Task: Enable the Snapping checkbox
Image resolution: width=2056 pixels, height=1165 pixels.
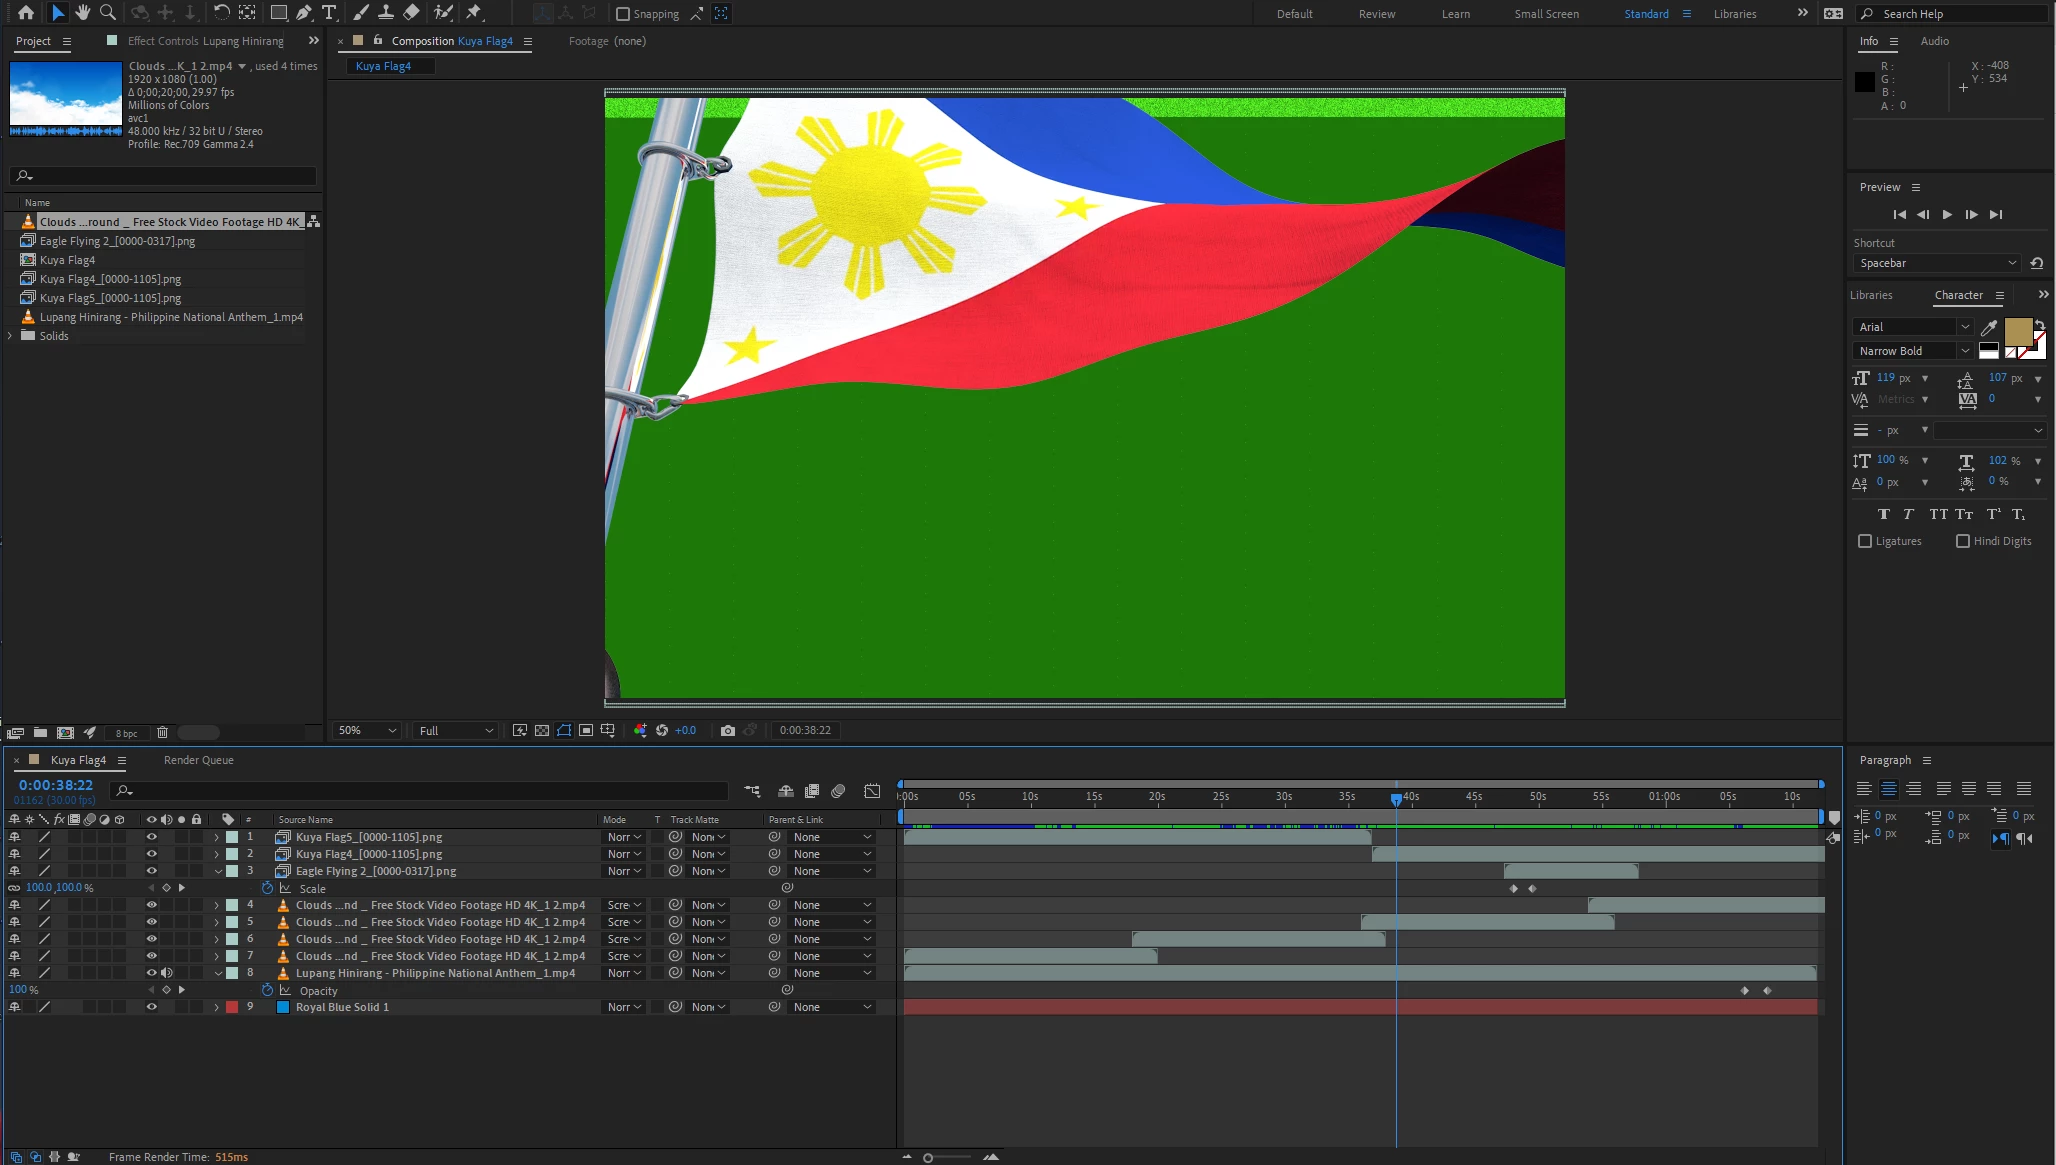Action: click(x=623, y=14)
